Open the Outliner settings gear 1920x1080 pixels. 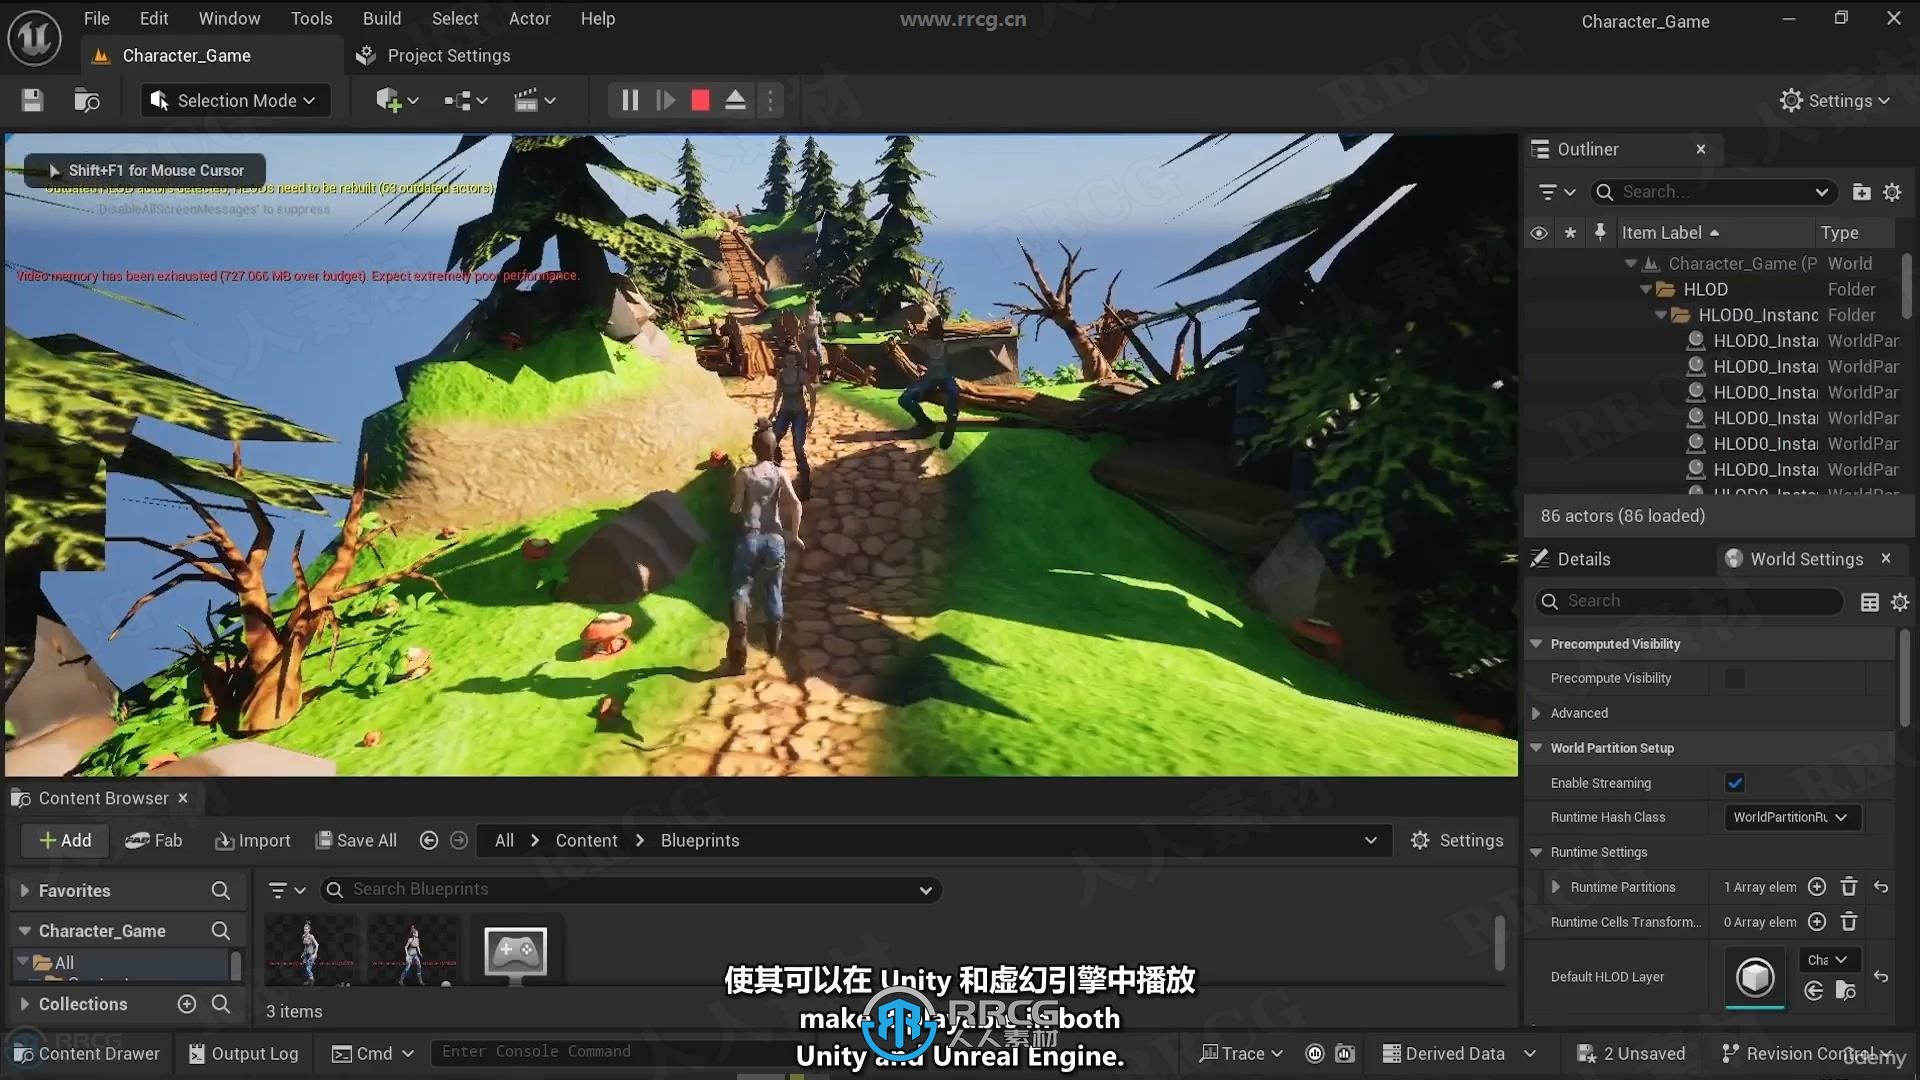coord(1892,192)
